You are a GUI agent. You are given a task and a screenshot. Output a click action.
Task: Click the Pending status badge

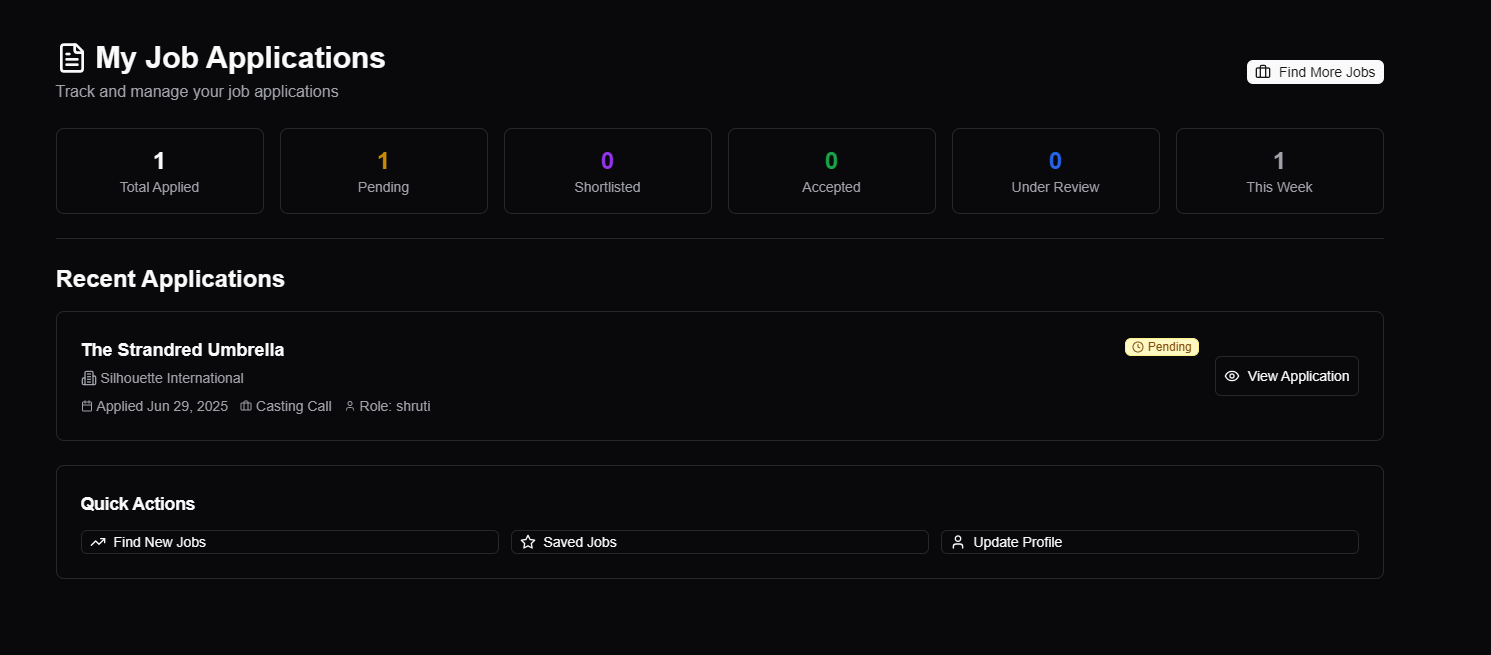point(1162,347)
